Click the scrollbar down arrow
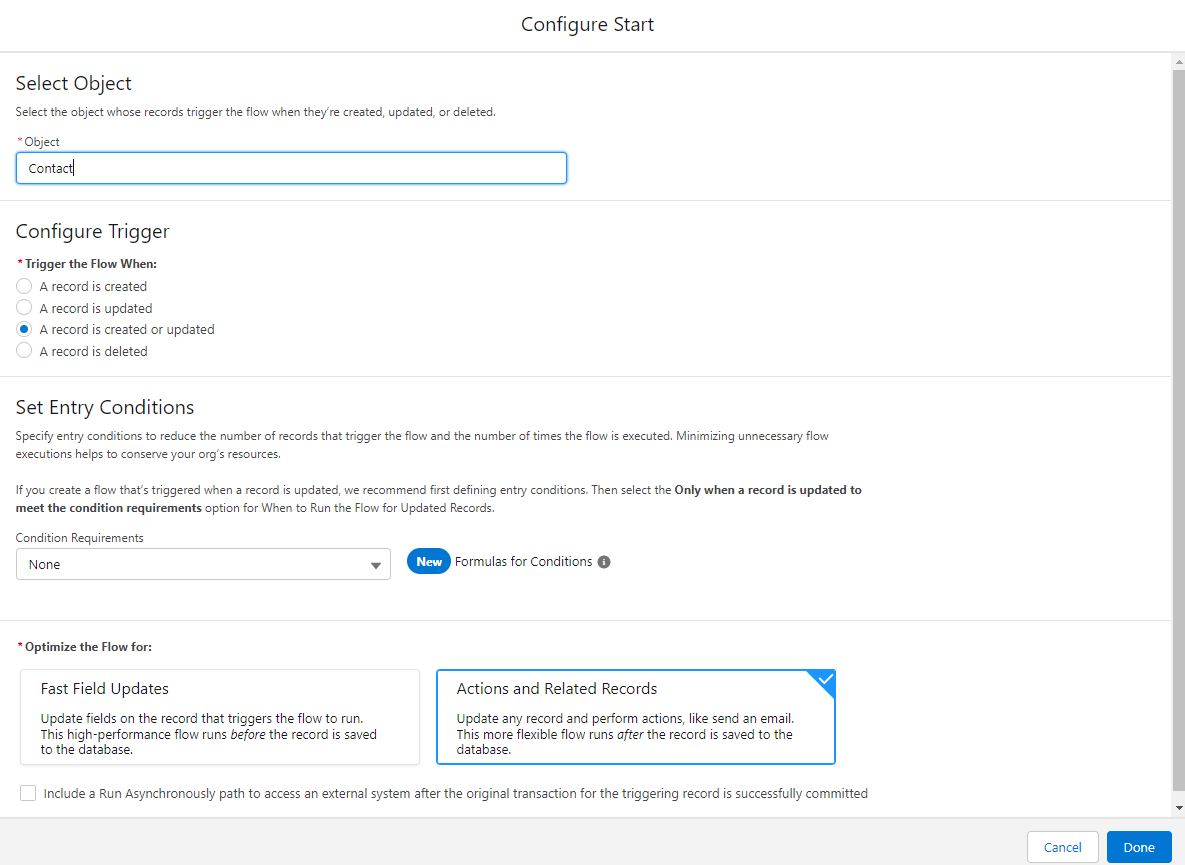The width and height of the screenshot is (1185, 865). pos(1178,807)
